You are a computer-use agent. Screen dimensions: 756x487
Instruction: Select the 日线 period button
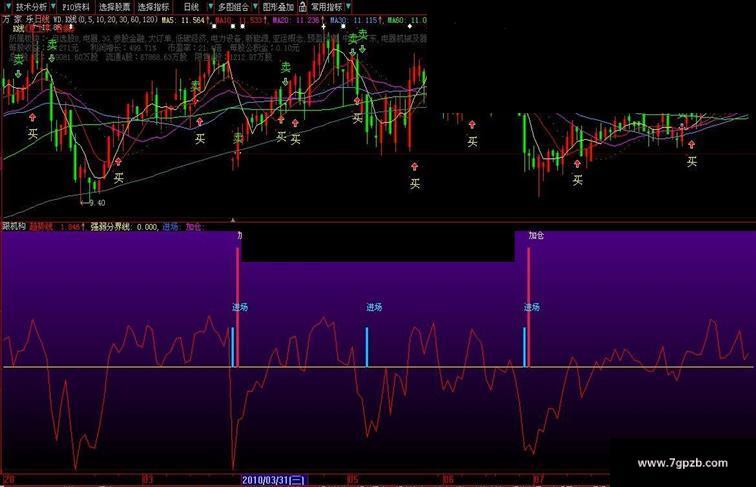(x=191, y=7)
